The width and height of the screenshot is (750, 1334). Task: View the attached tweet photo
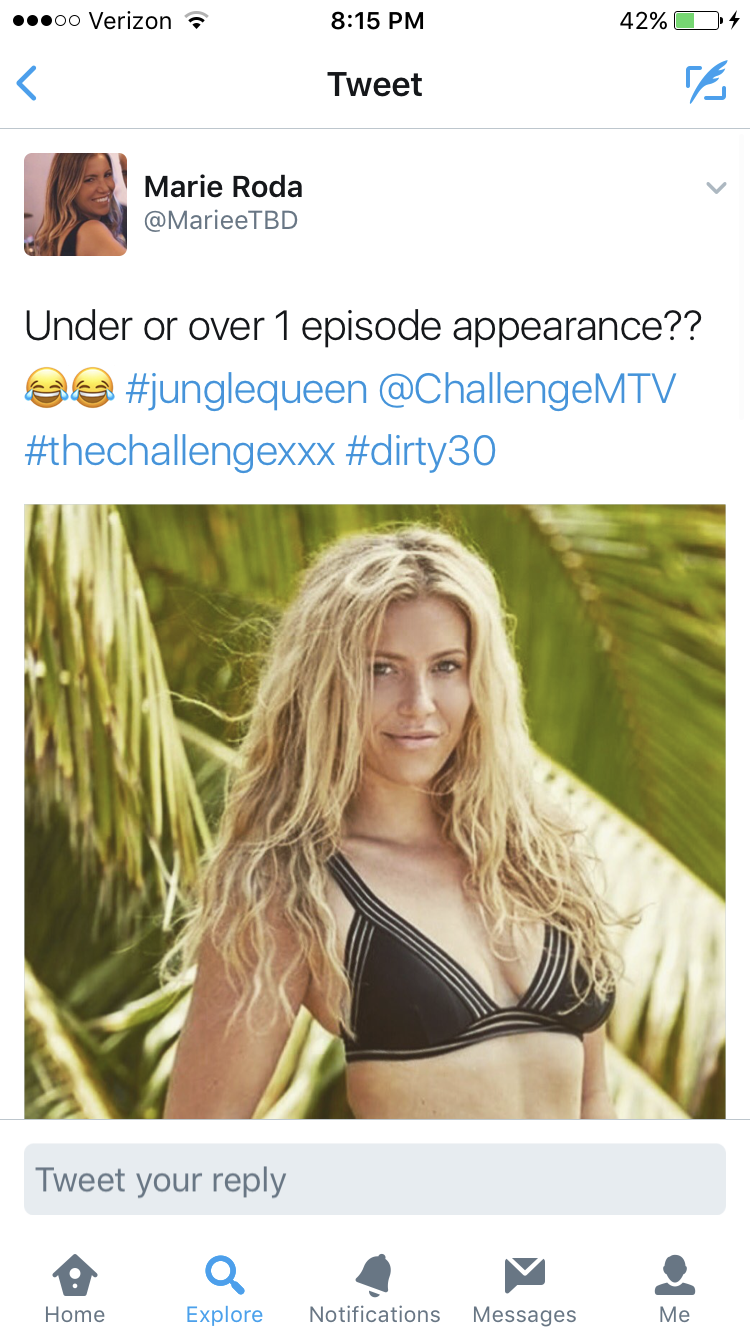(375, 811)
